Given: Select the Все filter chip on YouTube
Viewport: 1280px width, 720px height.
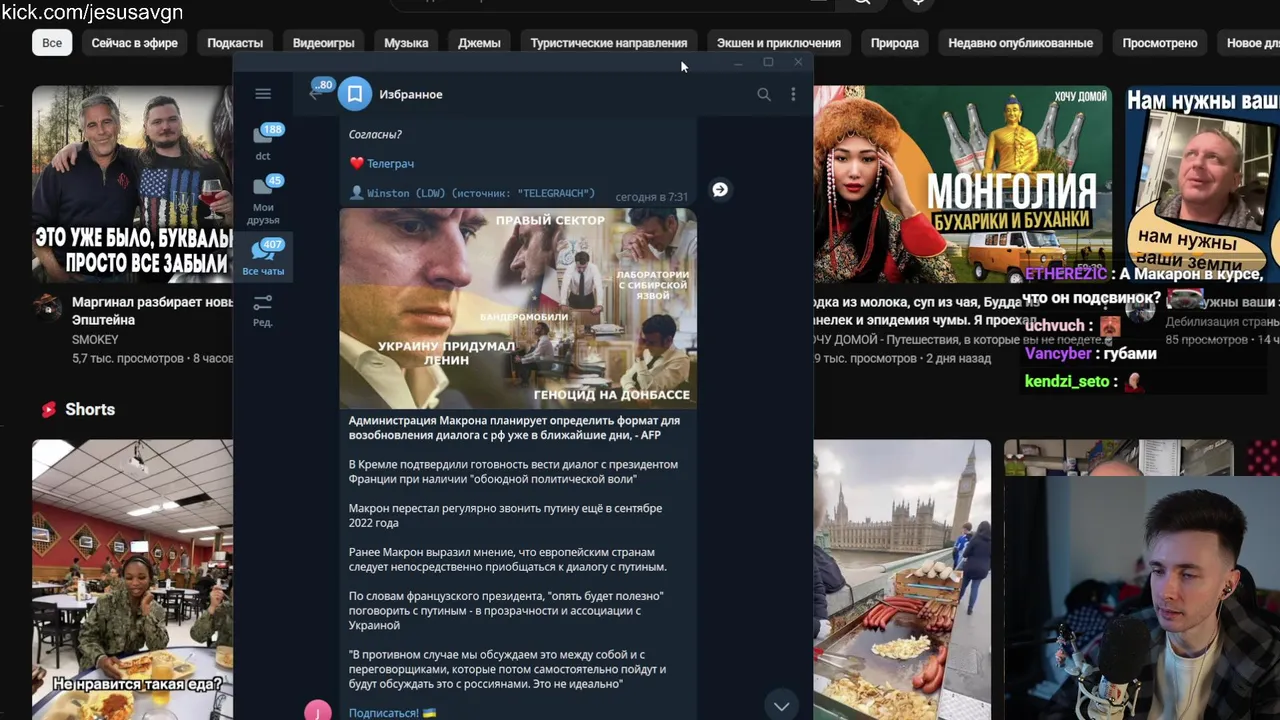Looking at the screenshot, I should coord(52,43).
